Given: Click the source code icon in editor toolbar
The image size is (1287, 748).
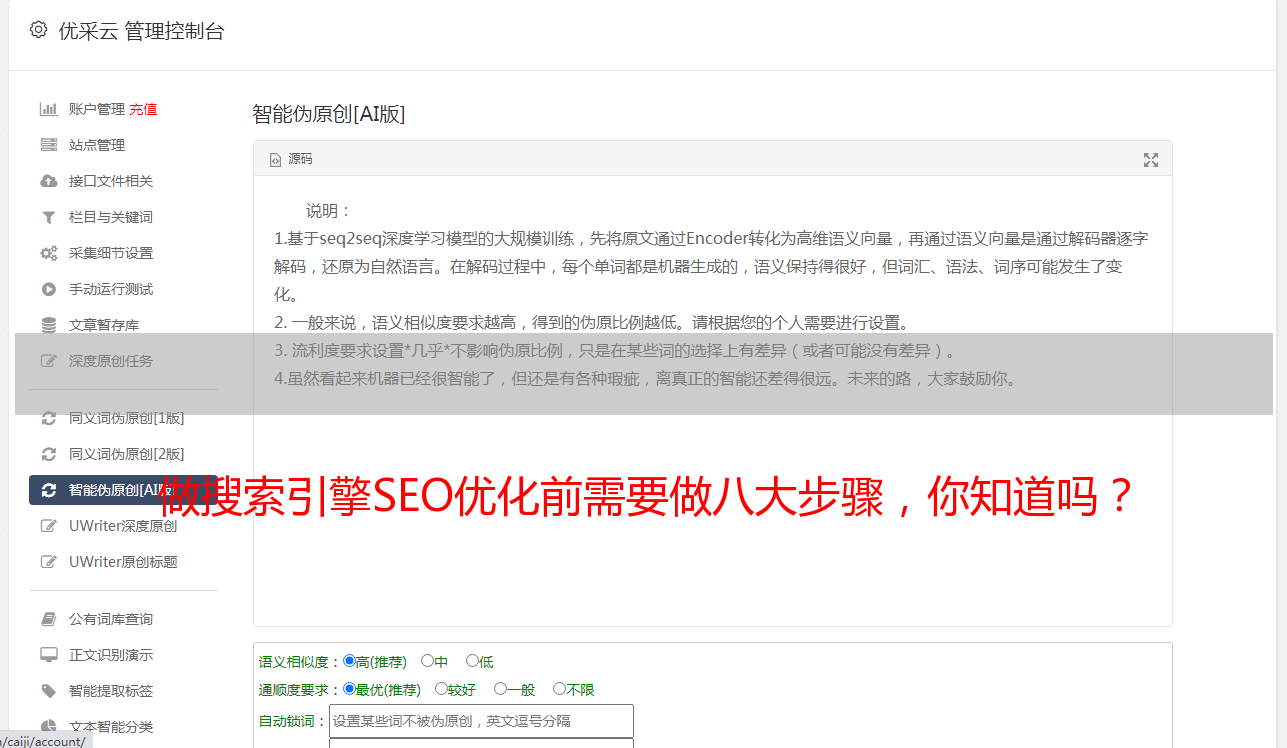Looking at the screenshot, I should click(276, 160).
